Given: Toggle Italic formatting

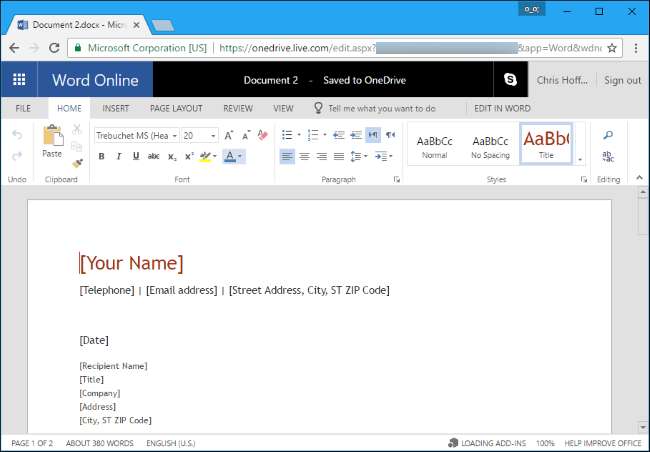Looking at the screenshot, I should click(118, 156).
